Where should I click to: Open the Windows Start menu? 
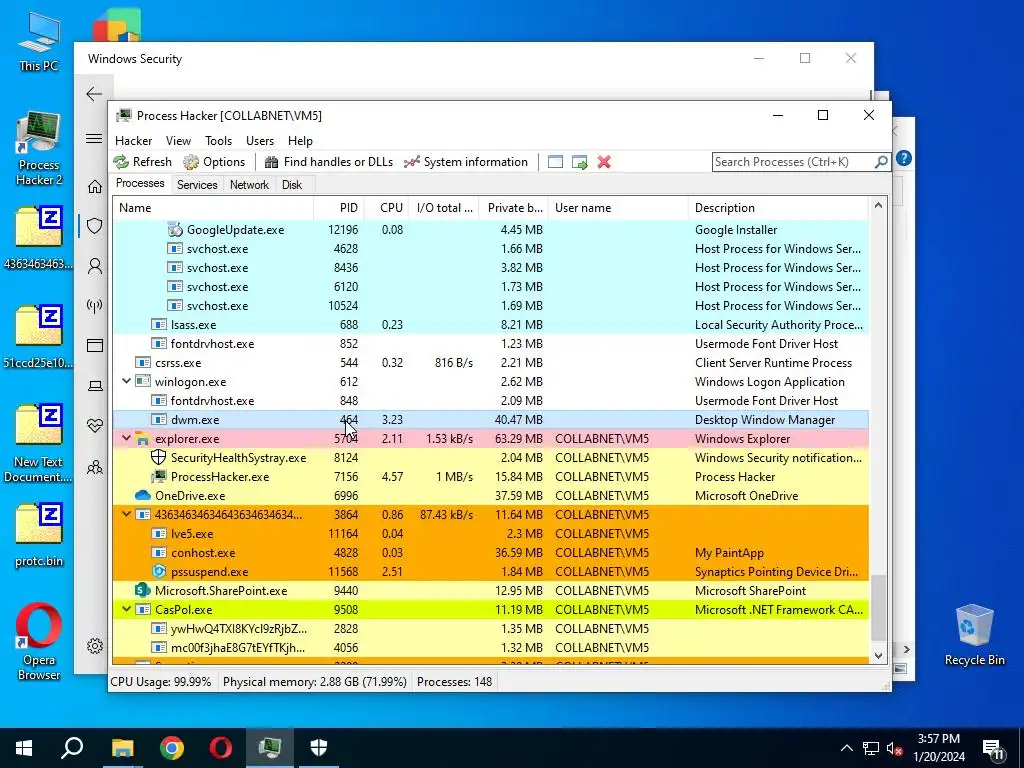(x=24, y=748)
